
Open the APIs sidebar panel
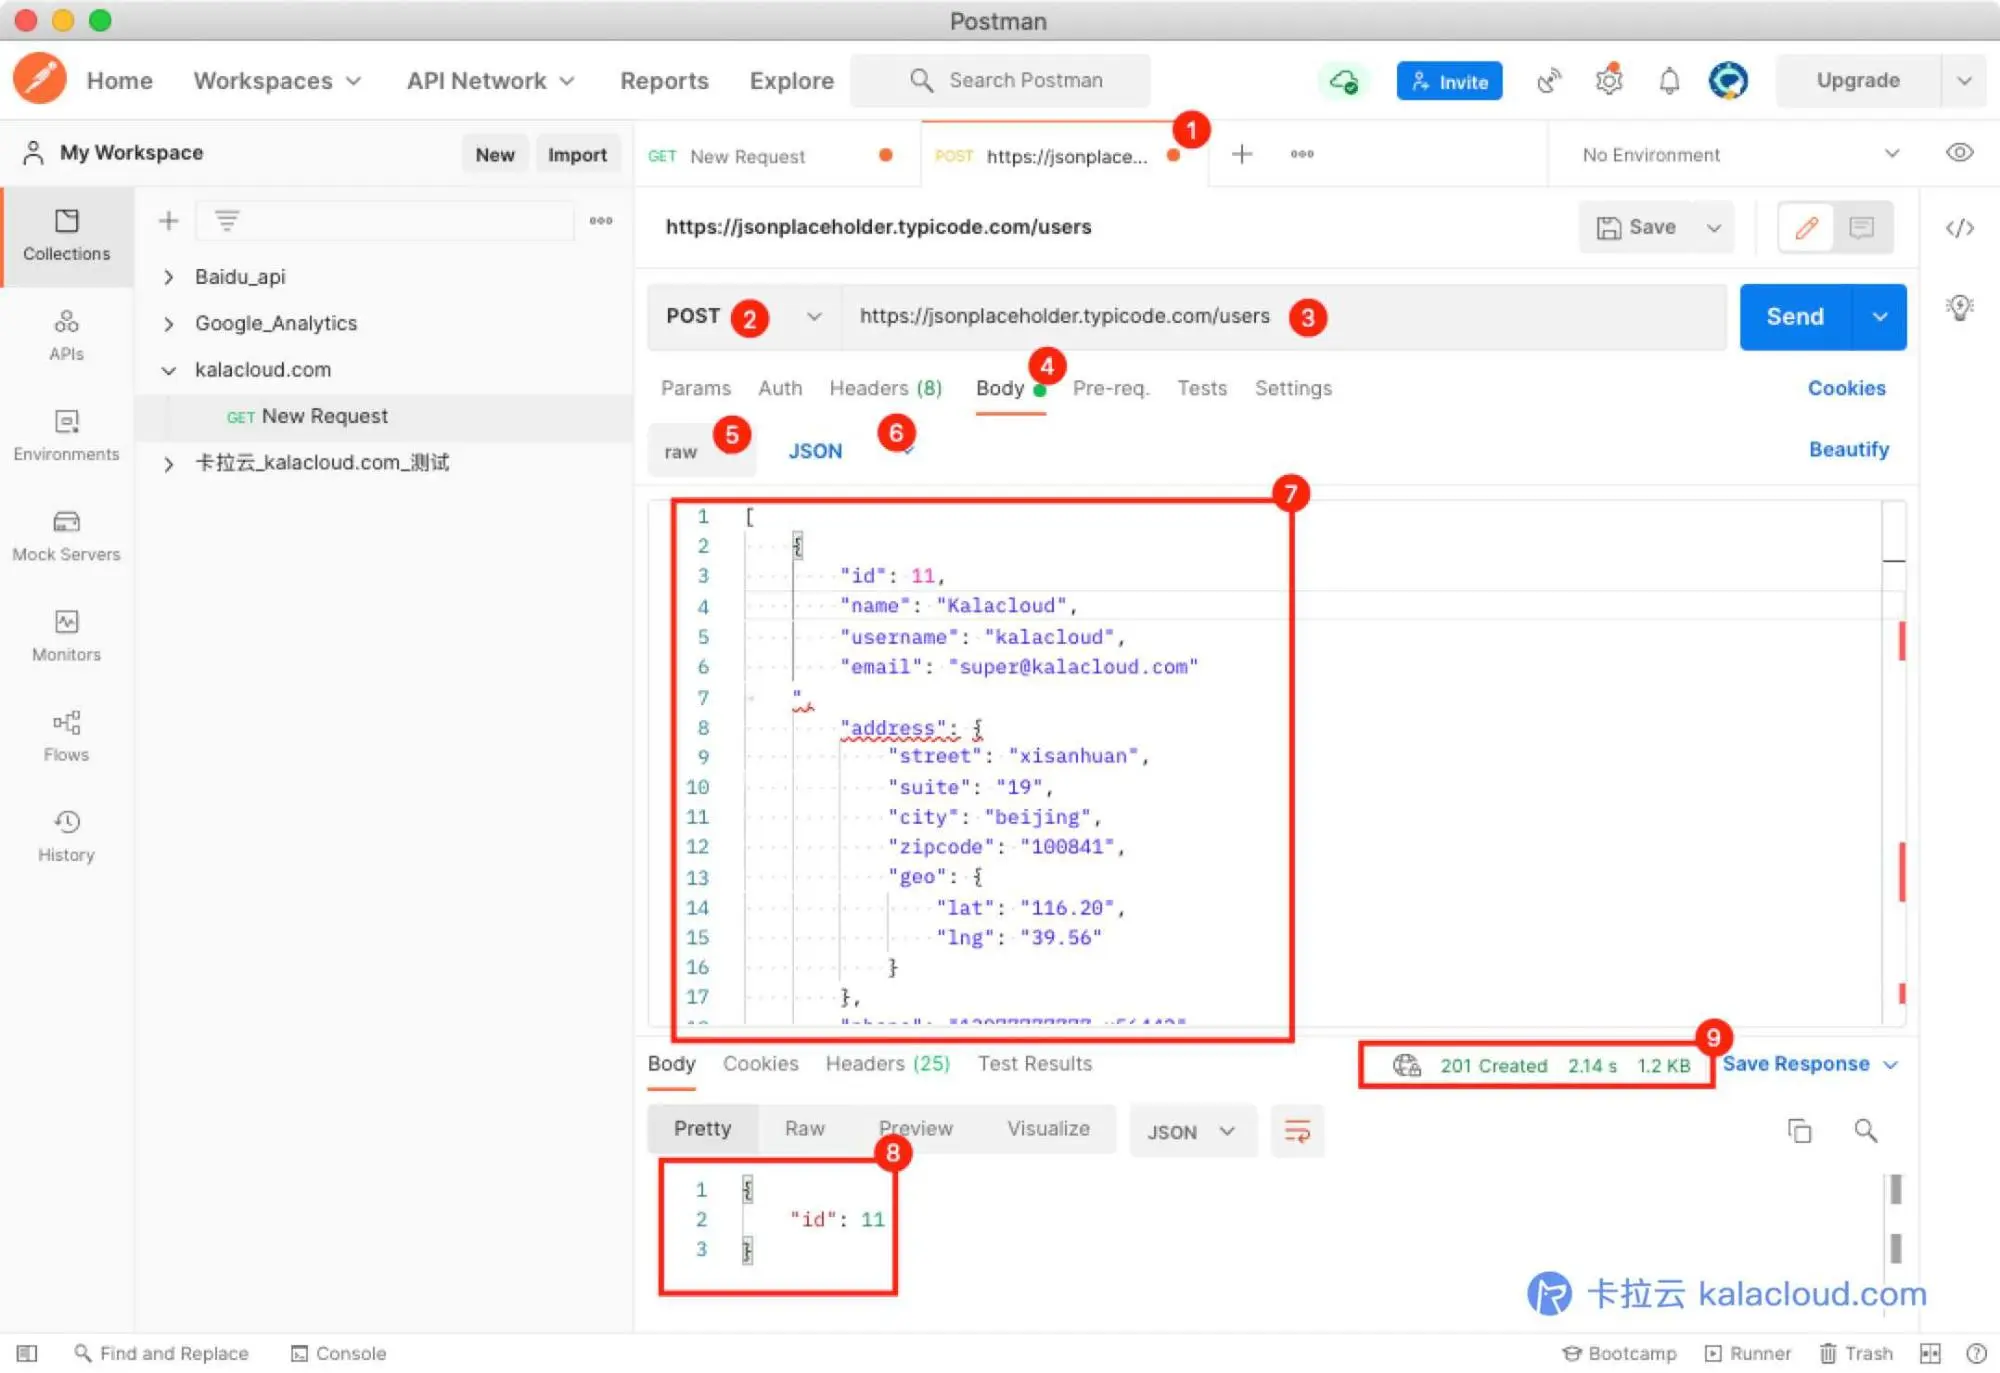(66, 336)
